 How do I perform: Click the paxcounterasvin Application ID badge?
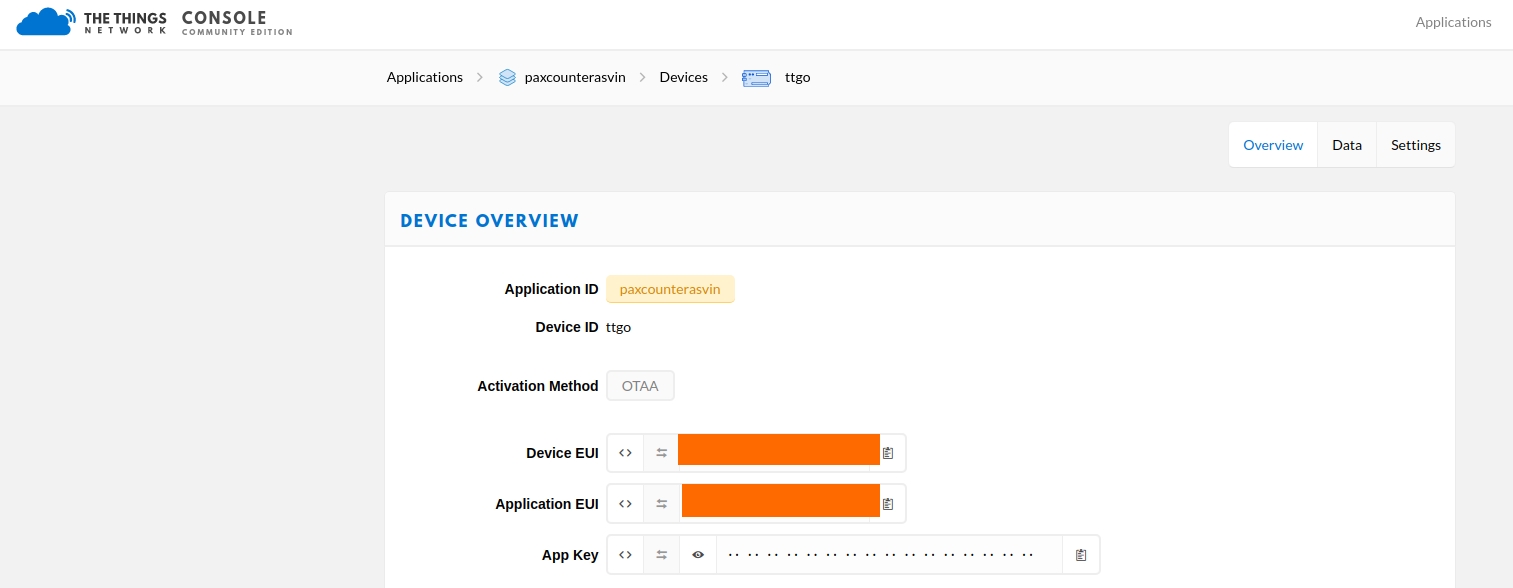tap(670, 289)
